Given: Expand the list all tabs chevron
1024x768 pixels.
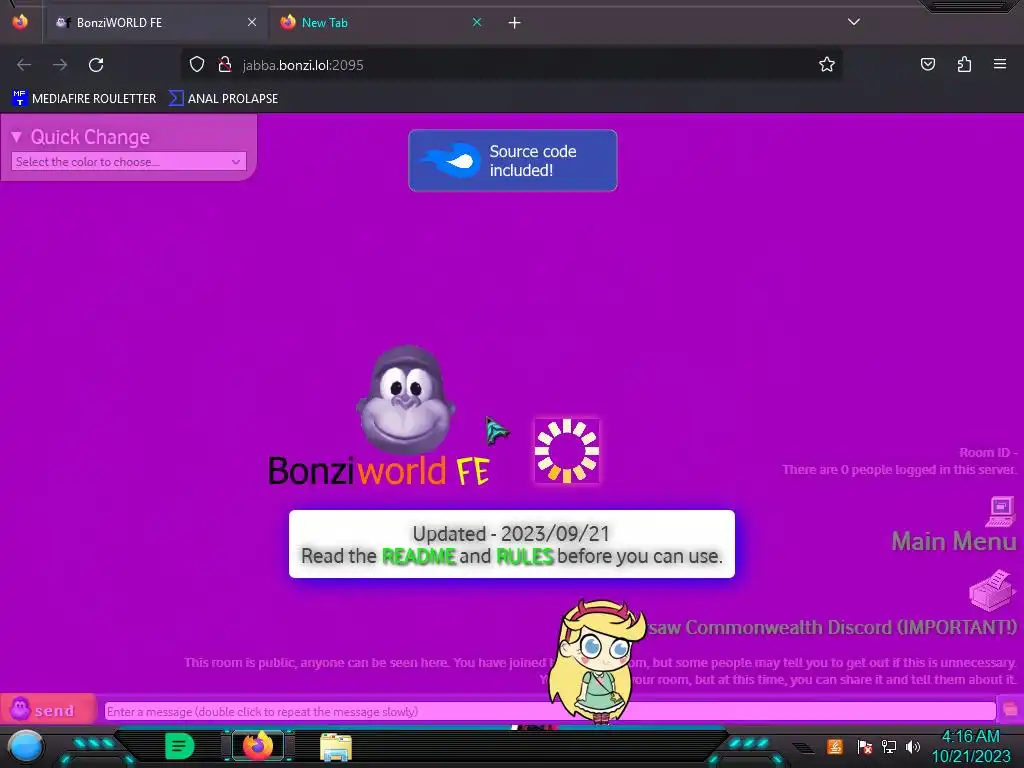Looking at the screenshot, I should [x=854, y=22].
